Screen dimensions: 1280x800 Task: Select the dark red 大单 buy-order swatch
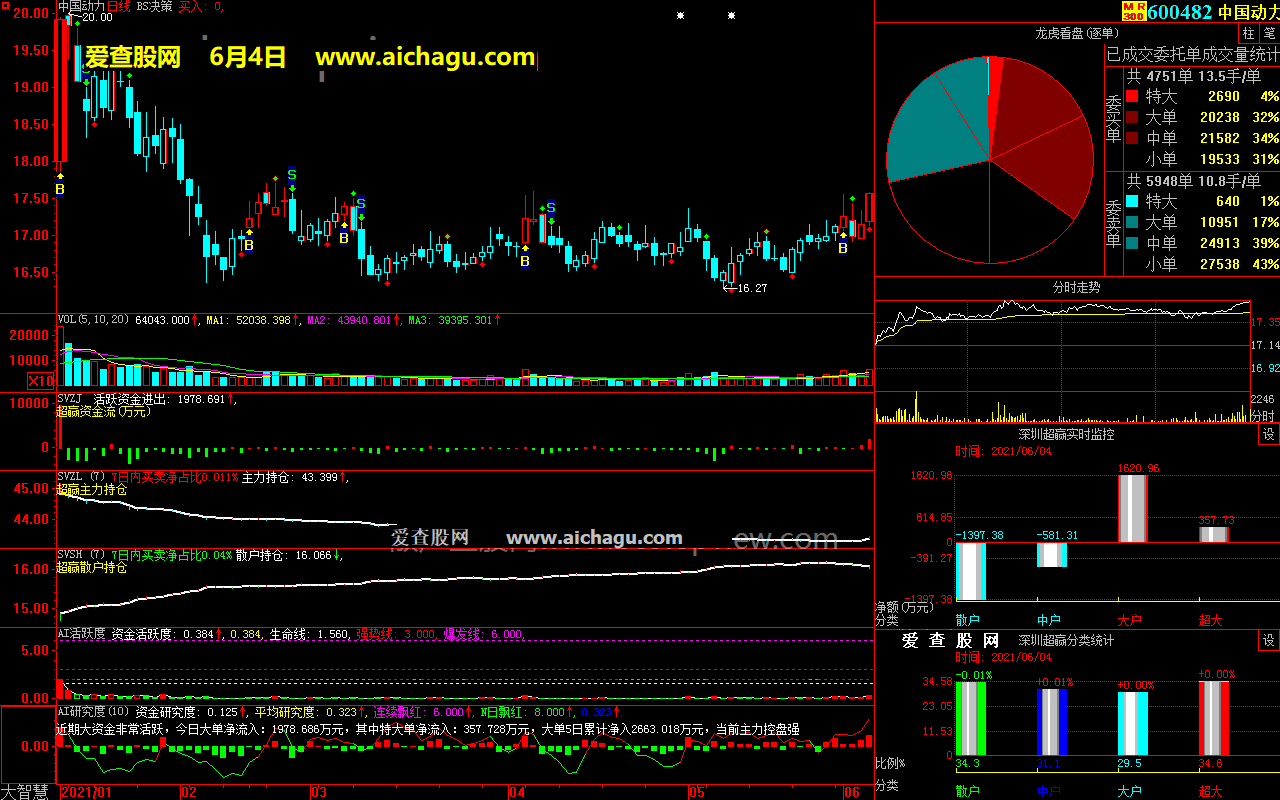click(x=1132, y=117)
